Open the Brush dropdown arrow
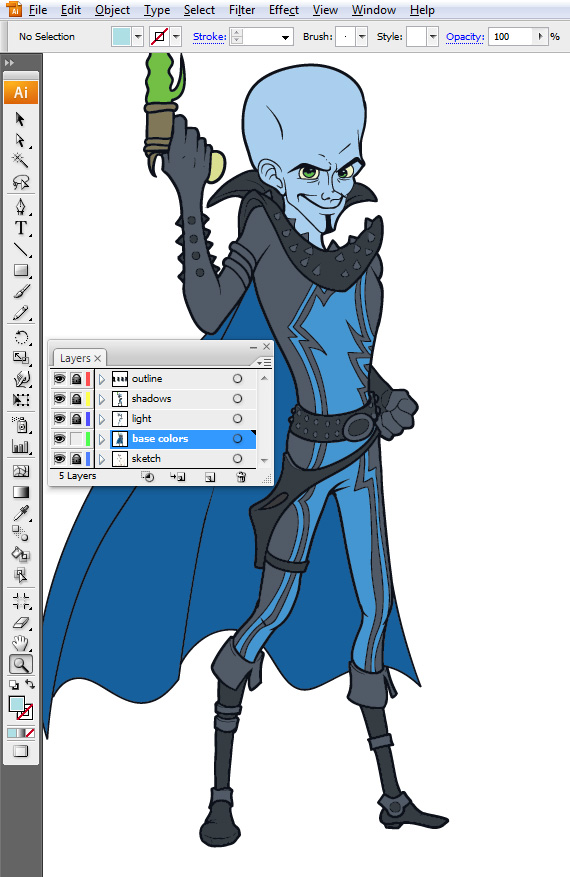570x877 pixels. [x=362, y=37]
